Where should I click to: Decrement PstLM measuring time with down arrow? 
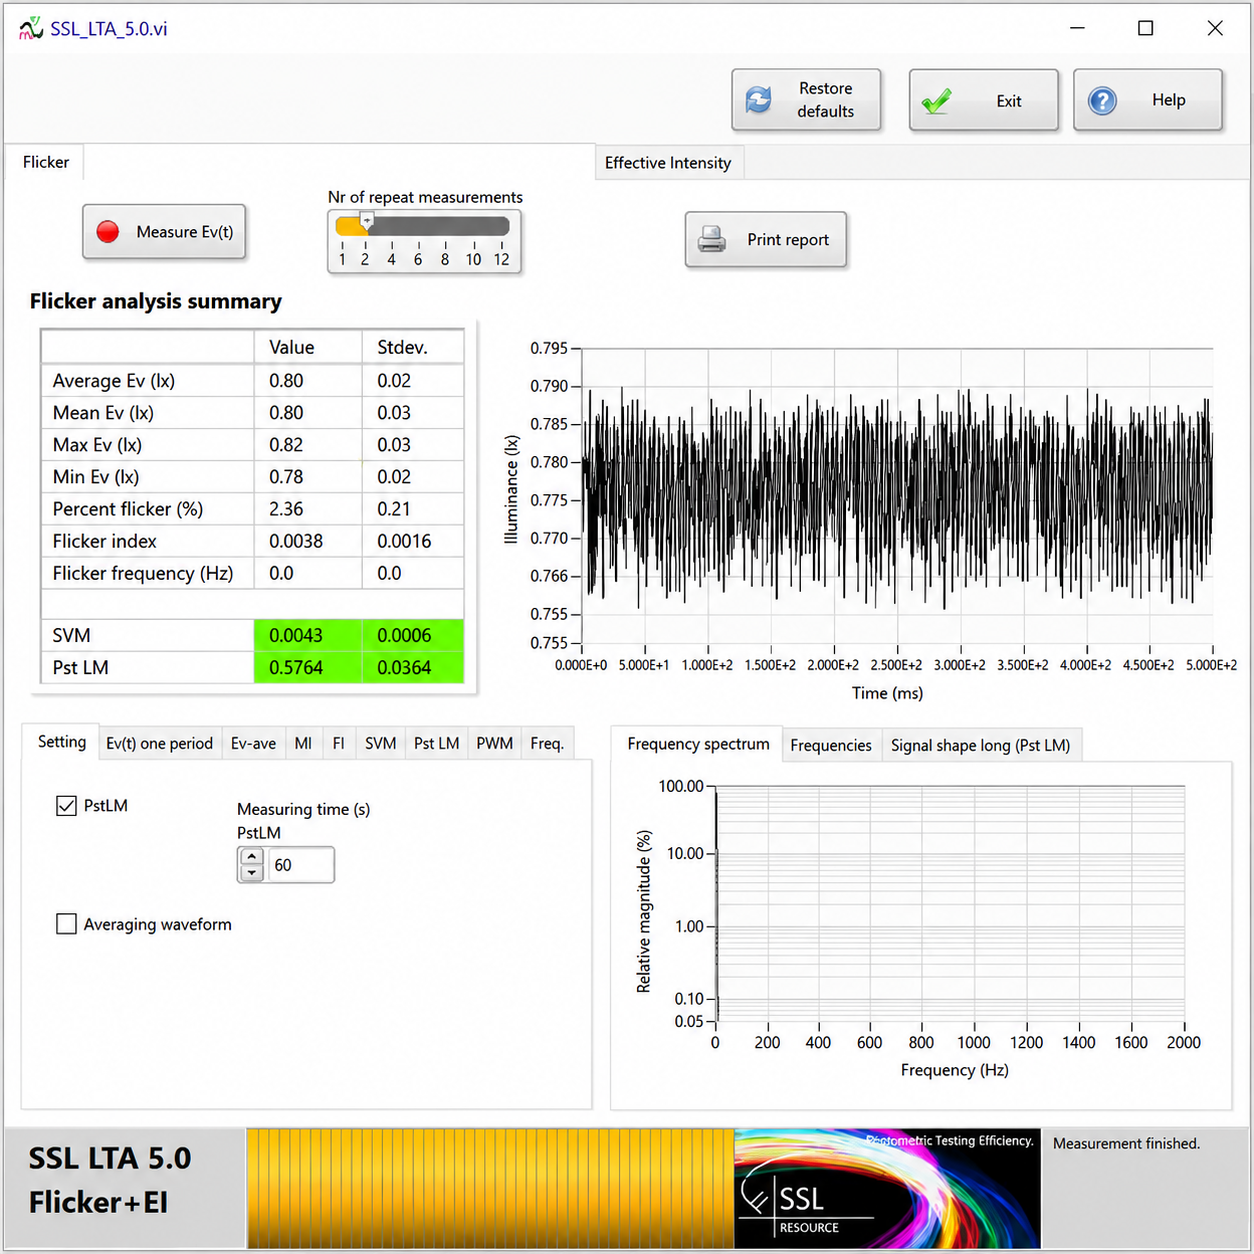coord(252,873)
